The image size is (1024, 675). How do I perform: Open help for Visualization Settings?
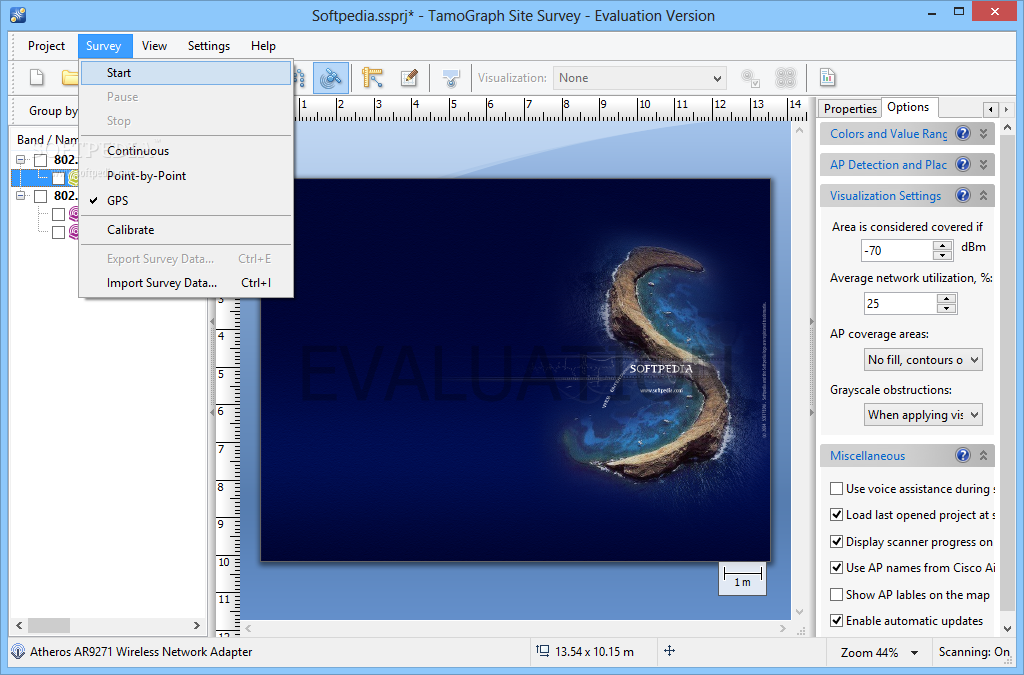pos(963,195)
